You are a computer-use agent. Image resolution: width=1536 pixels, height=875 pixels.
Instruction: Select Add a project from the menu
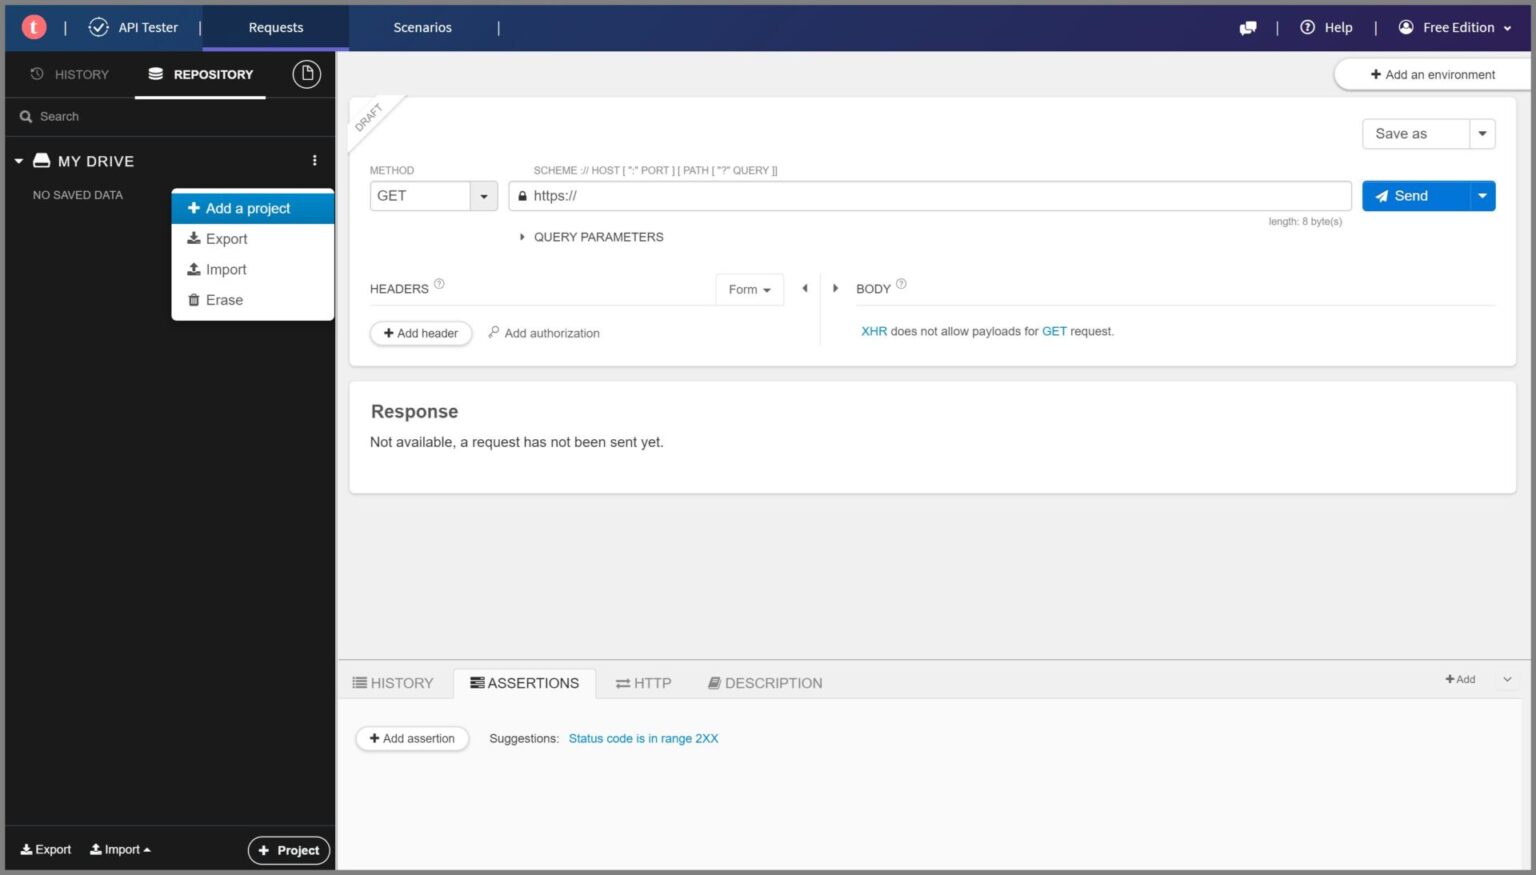point(247,208)
